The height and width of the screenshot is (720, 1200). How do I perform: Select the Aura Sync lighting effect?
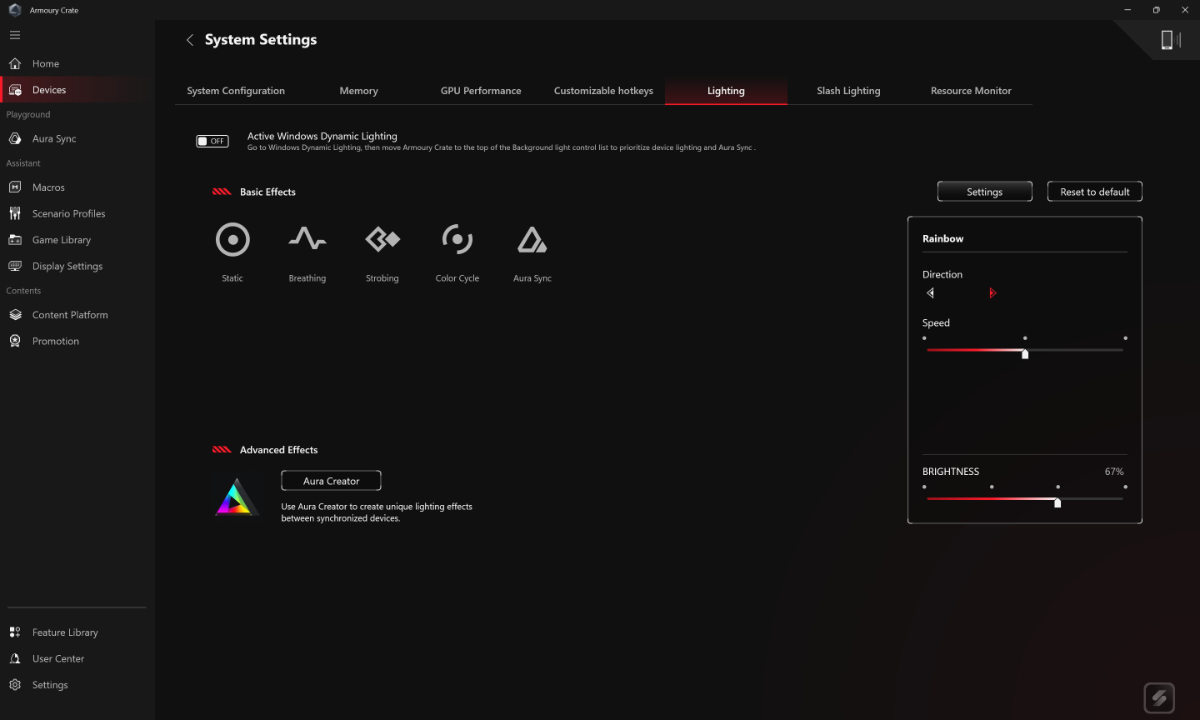tap(532, 240)
